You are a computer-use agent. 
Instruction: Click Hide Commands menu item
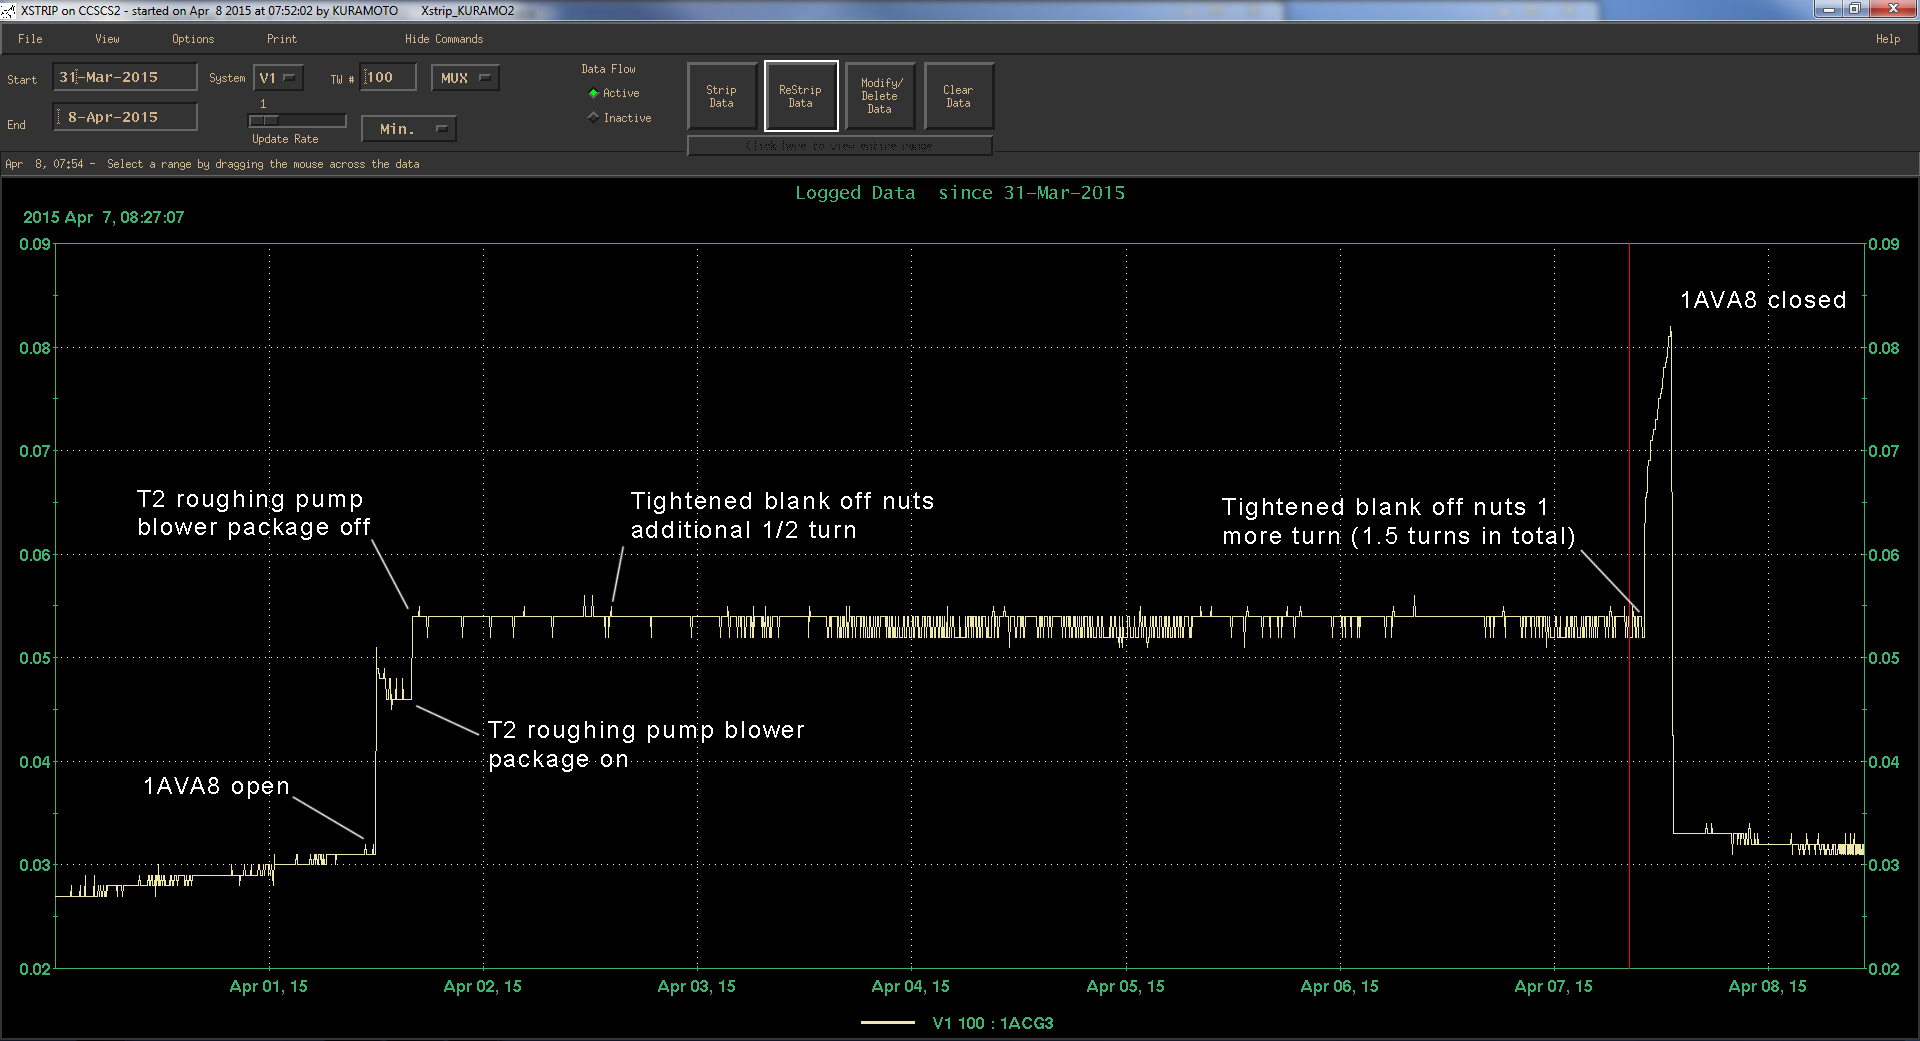click(444, 39)
